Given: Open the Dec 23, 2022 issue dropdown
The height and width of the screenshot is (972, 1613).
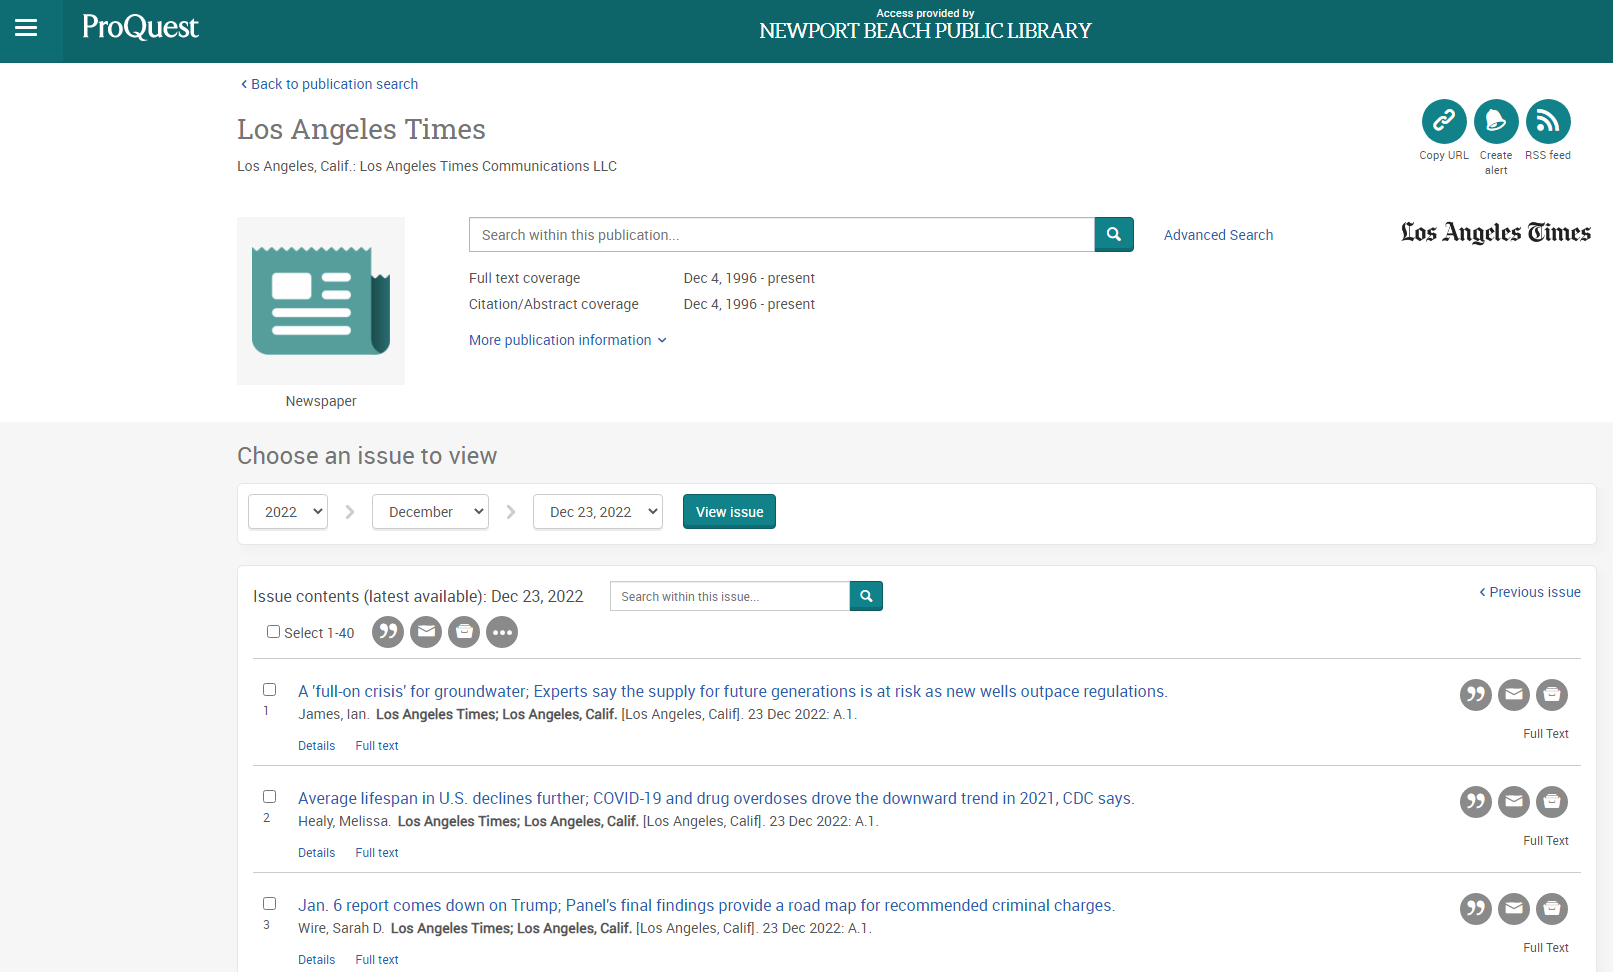Looking at the screenshot, I should click(598, 512).
